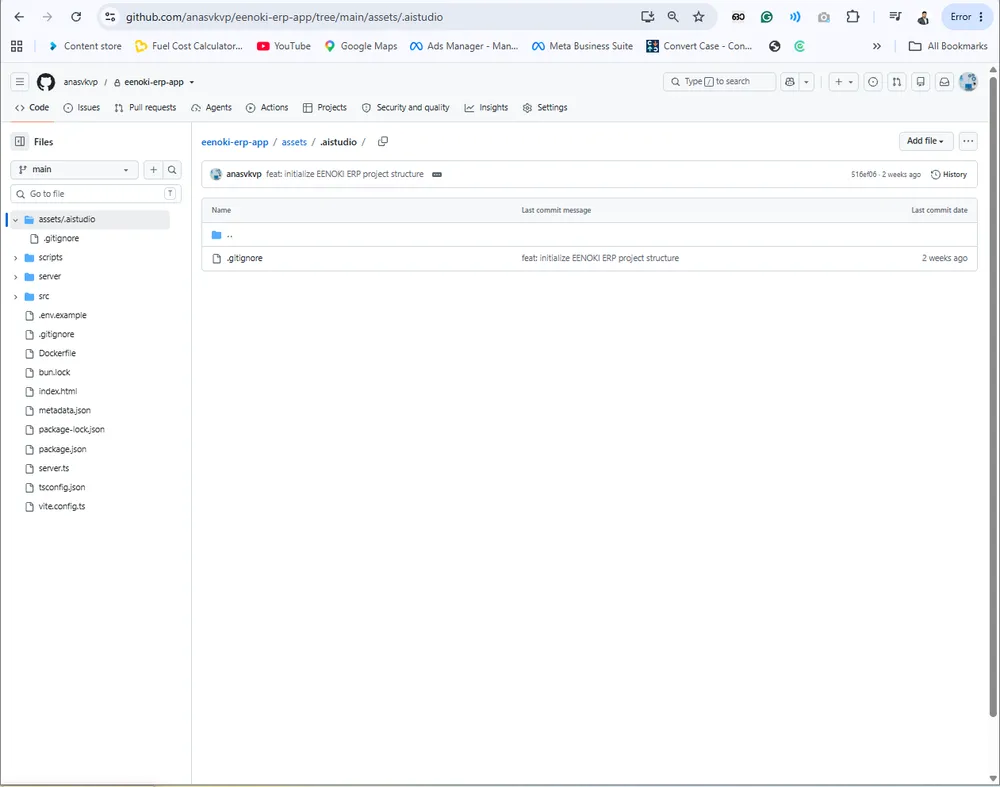Open the Copilot chat icon in header
Screen dimensions: 1000x787
point(790,82)
